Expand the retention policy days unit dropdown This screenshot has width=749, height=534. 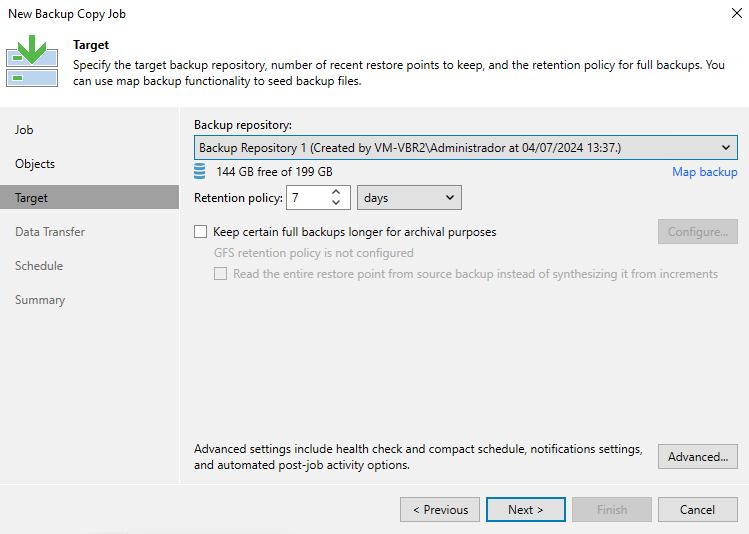coord(408,198)
